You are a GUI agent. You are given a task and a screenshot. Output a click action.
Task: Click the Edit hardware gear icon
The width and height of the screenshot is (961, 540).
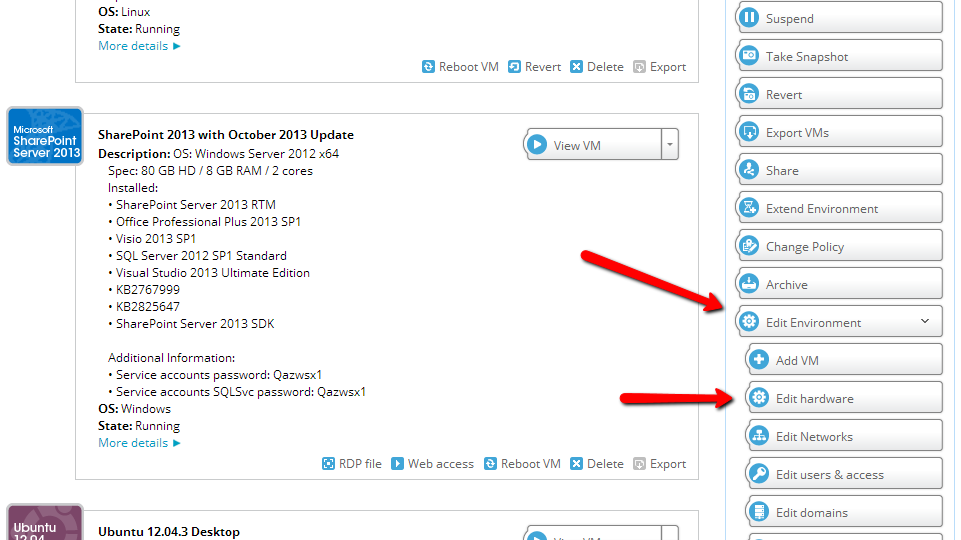[759, 398]
